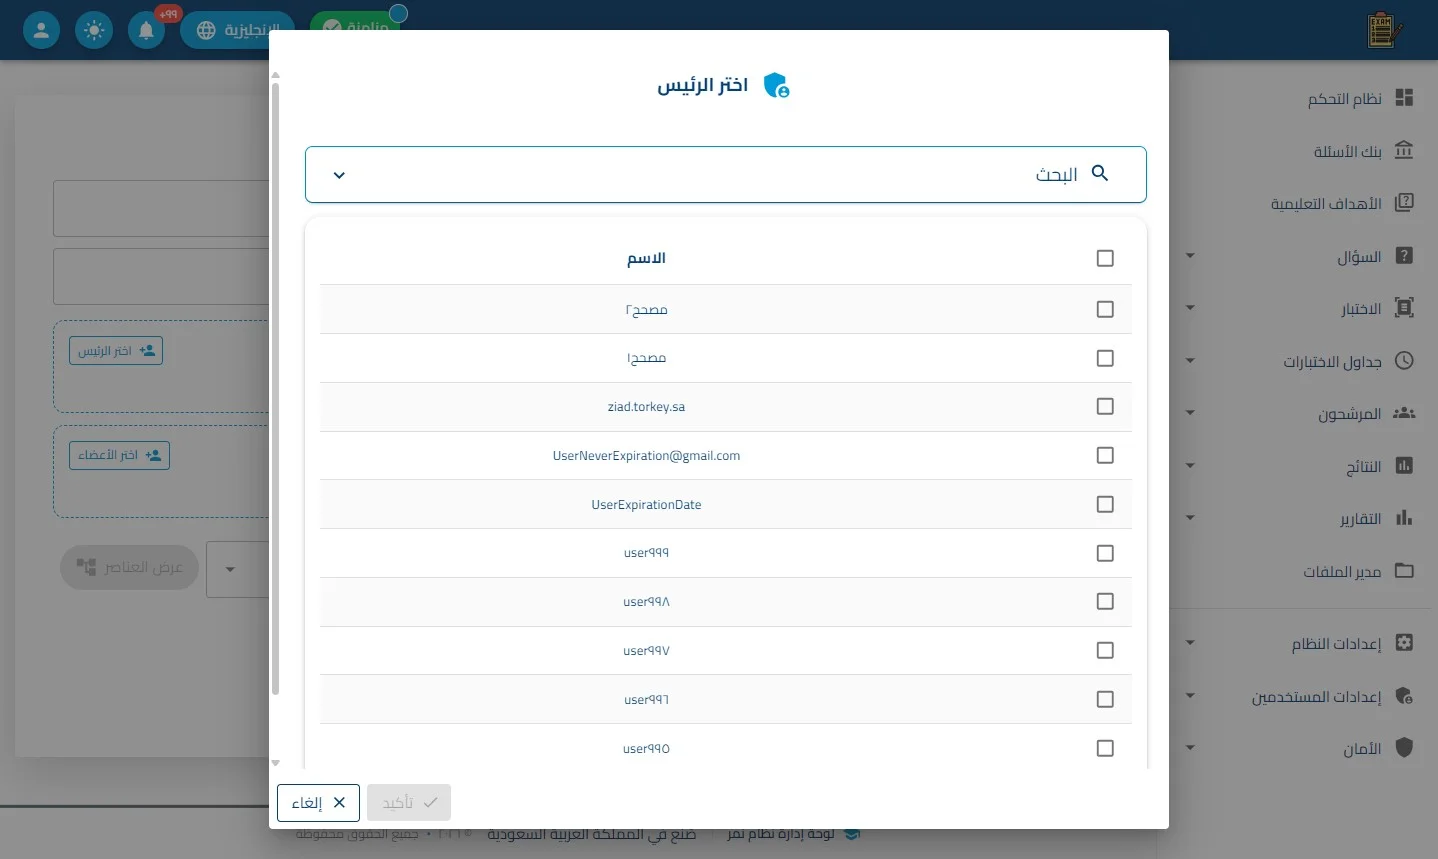This screenshot has width=1438, height=859.
Task: Click inside the البحث search field
Action: [x=726, y=175]
